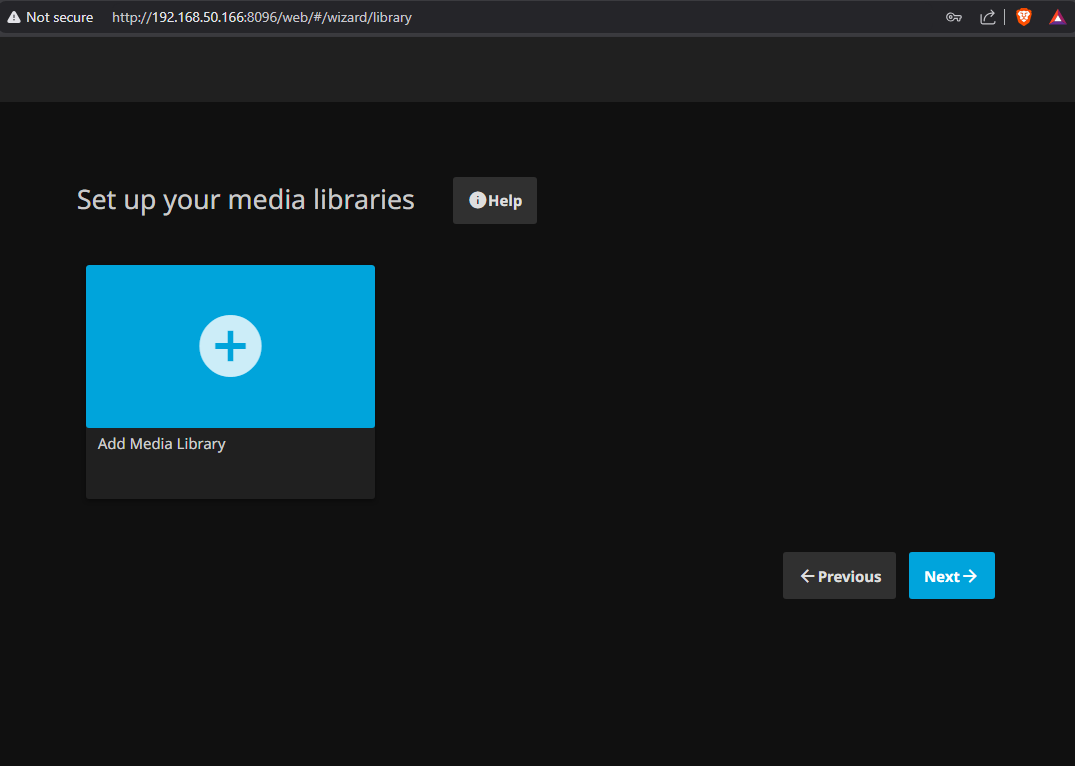Click the Set up your media libraries heading
1075x766 pixels.
pos(245,200)
